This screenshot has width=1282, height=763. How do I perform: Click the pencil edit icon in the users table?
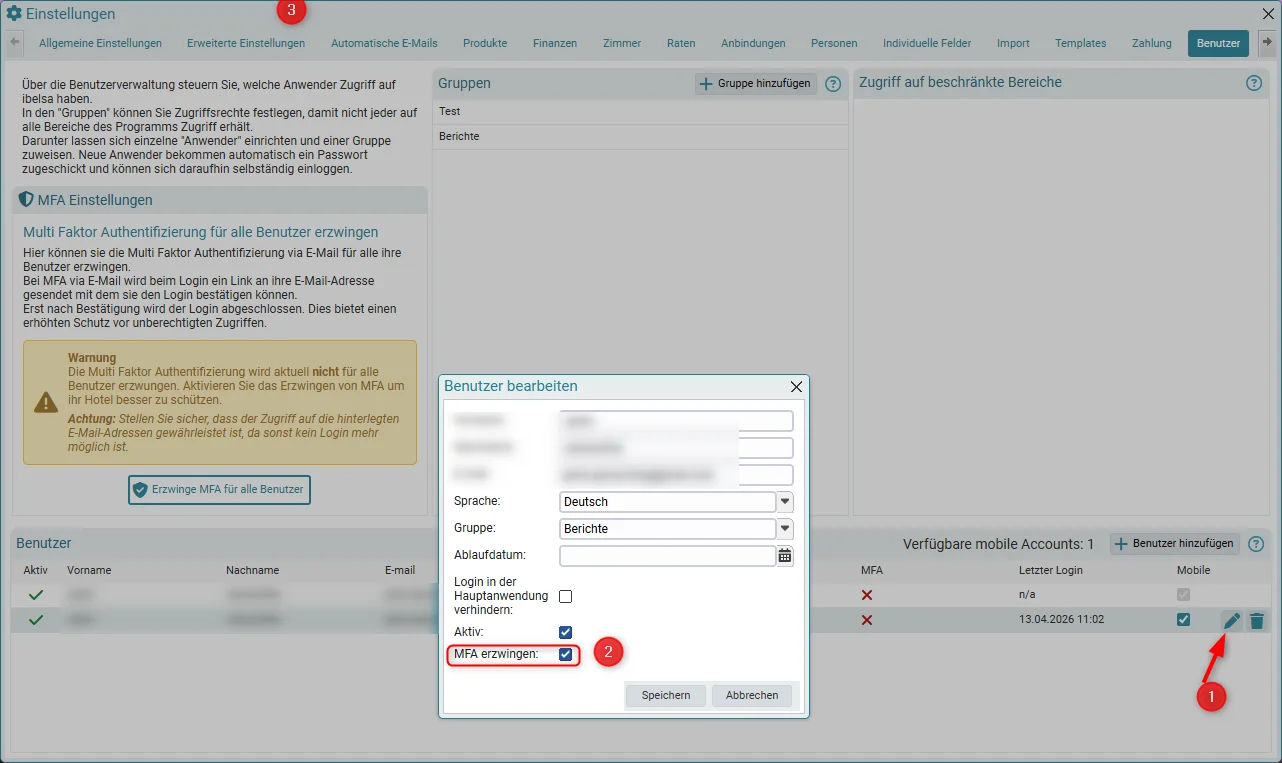click(x=1232, y=620)
